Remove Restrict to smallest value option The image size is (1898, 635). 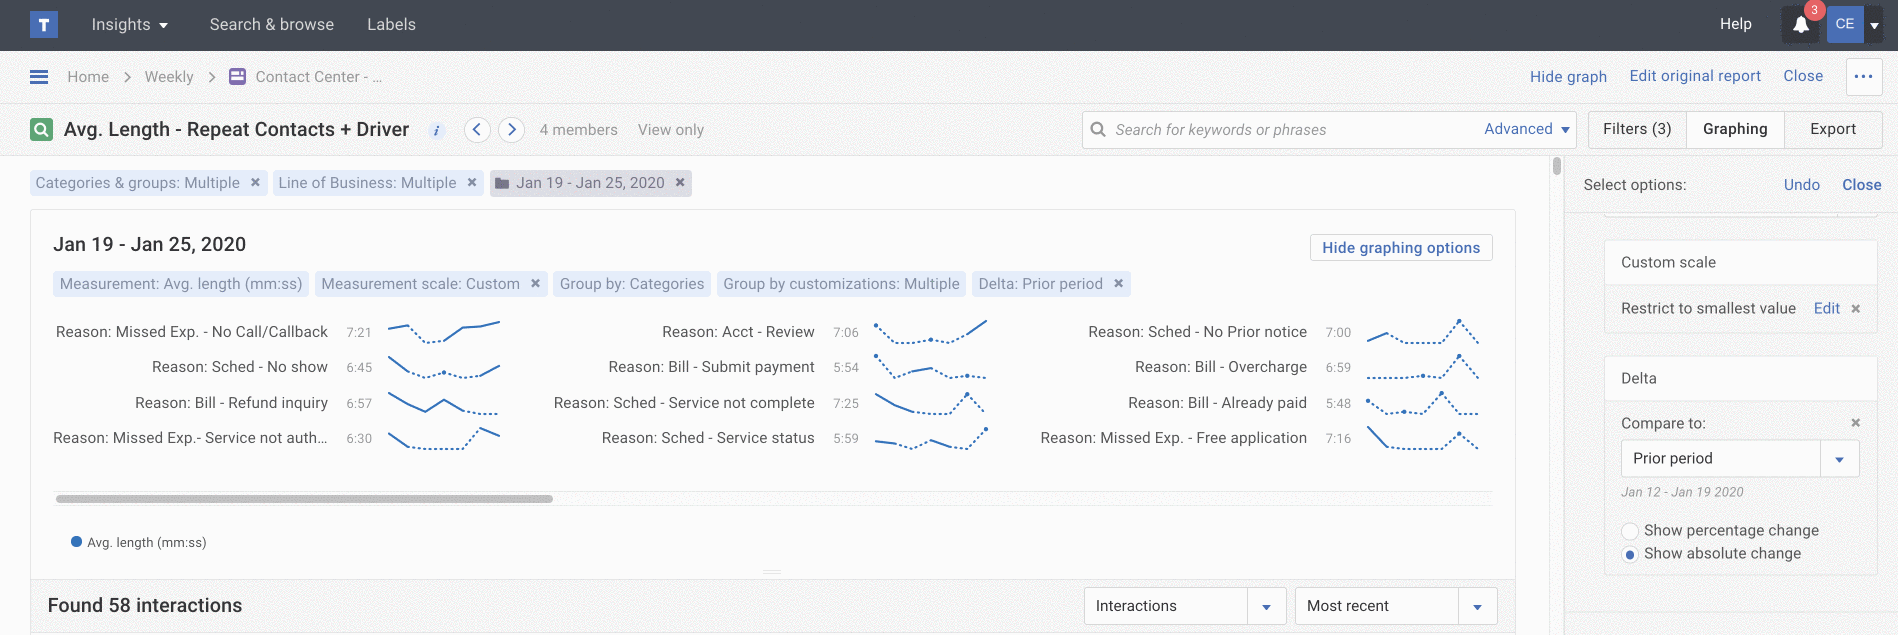tap(1856, 309)
